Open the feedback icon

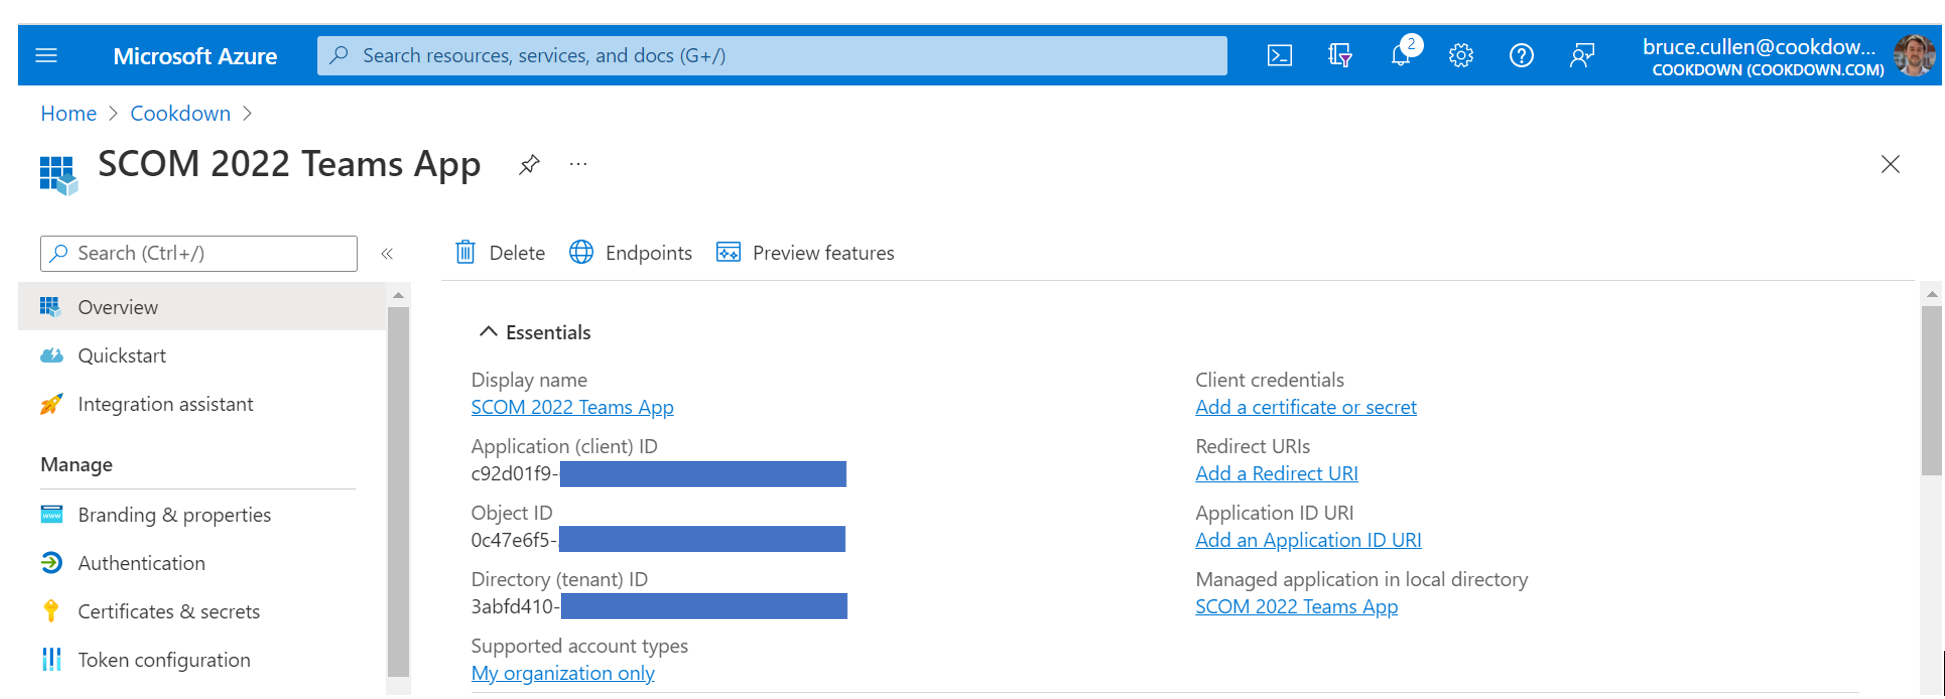(1582, 56)
